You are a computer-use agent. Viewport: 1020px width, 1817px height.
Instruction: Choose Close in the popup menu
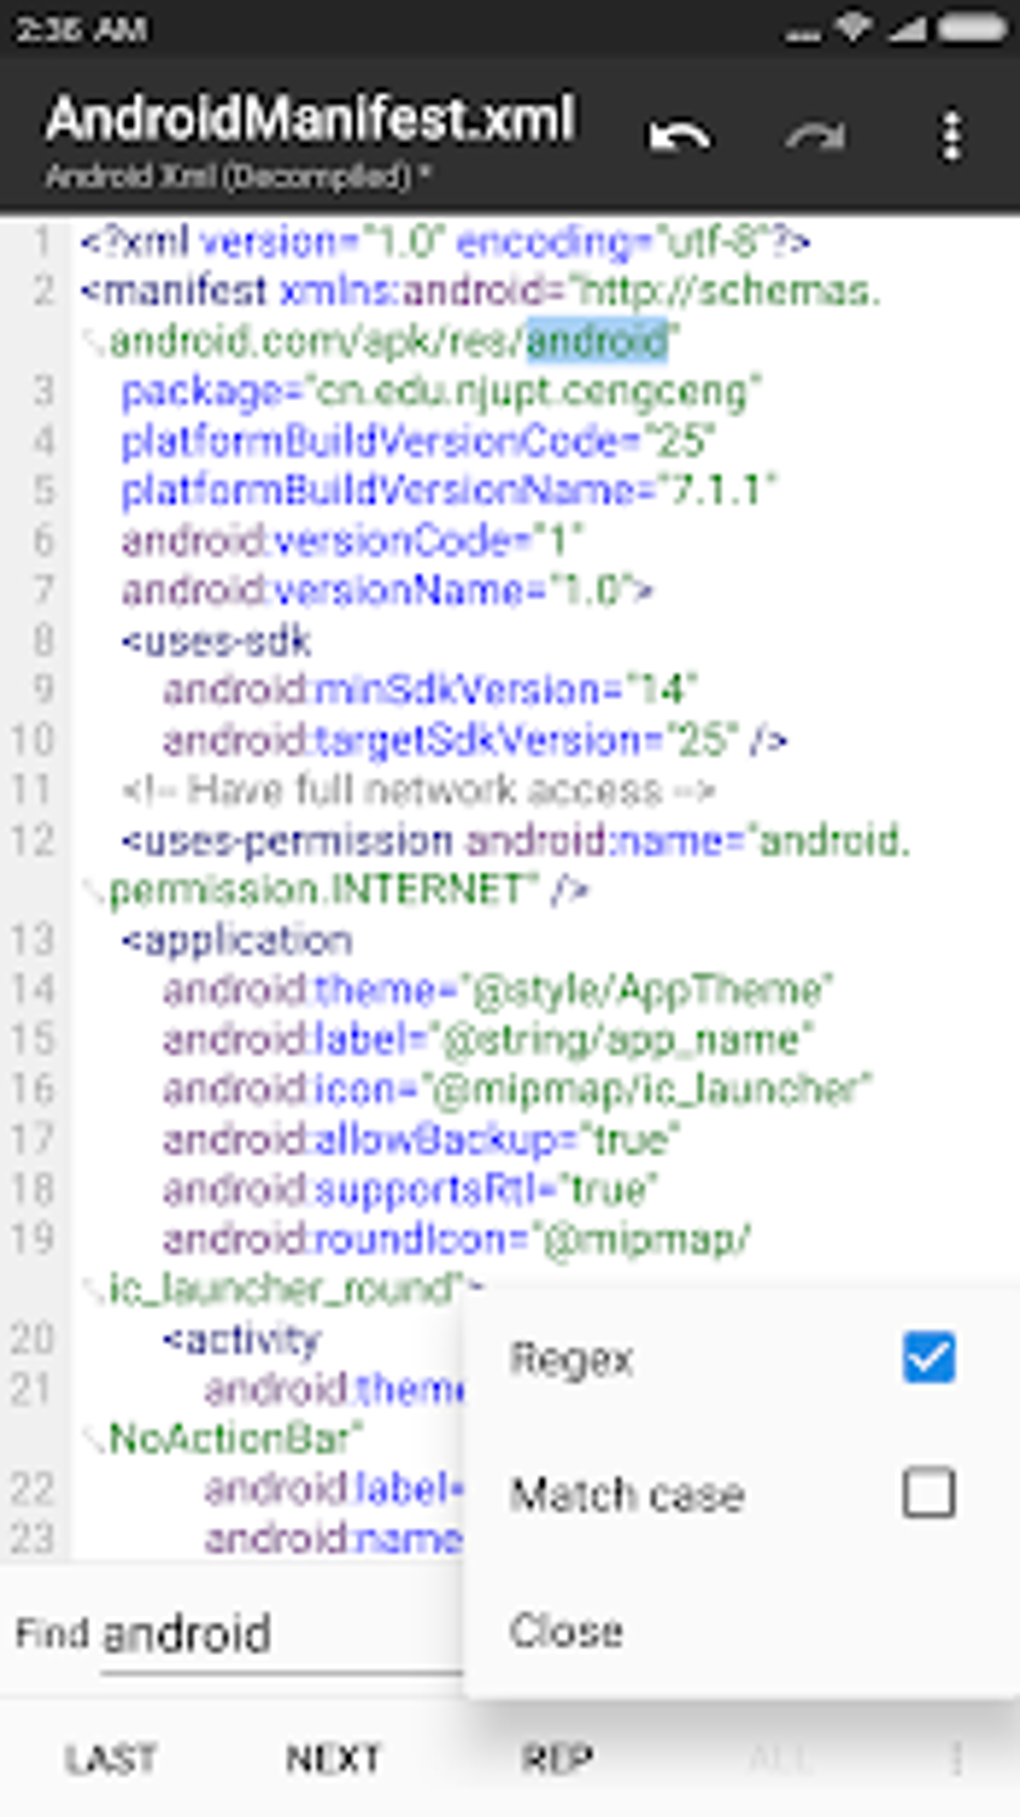pos(566,1631)
